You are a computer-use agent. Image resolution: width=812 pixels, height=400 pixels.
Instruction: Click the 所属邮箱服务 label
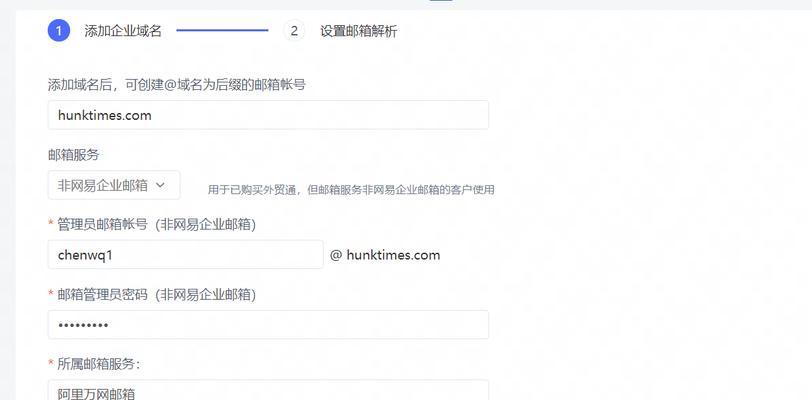98,364
